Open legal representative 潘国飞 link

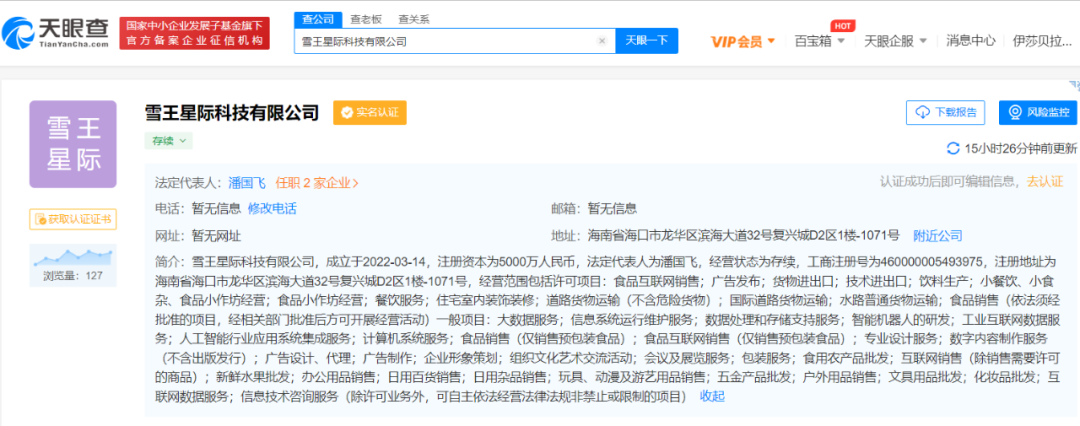coord(247,183)
